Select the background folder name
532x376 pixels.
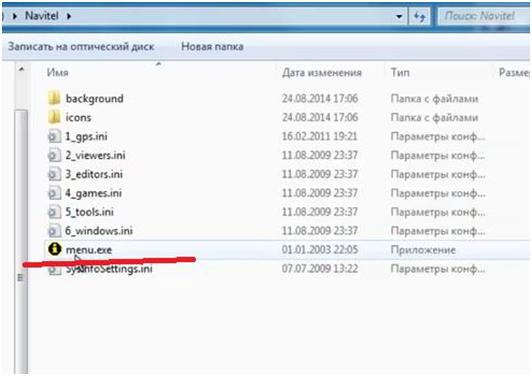coord(94,99)
